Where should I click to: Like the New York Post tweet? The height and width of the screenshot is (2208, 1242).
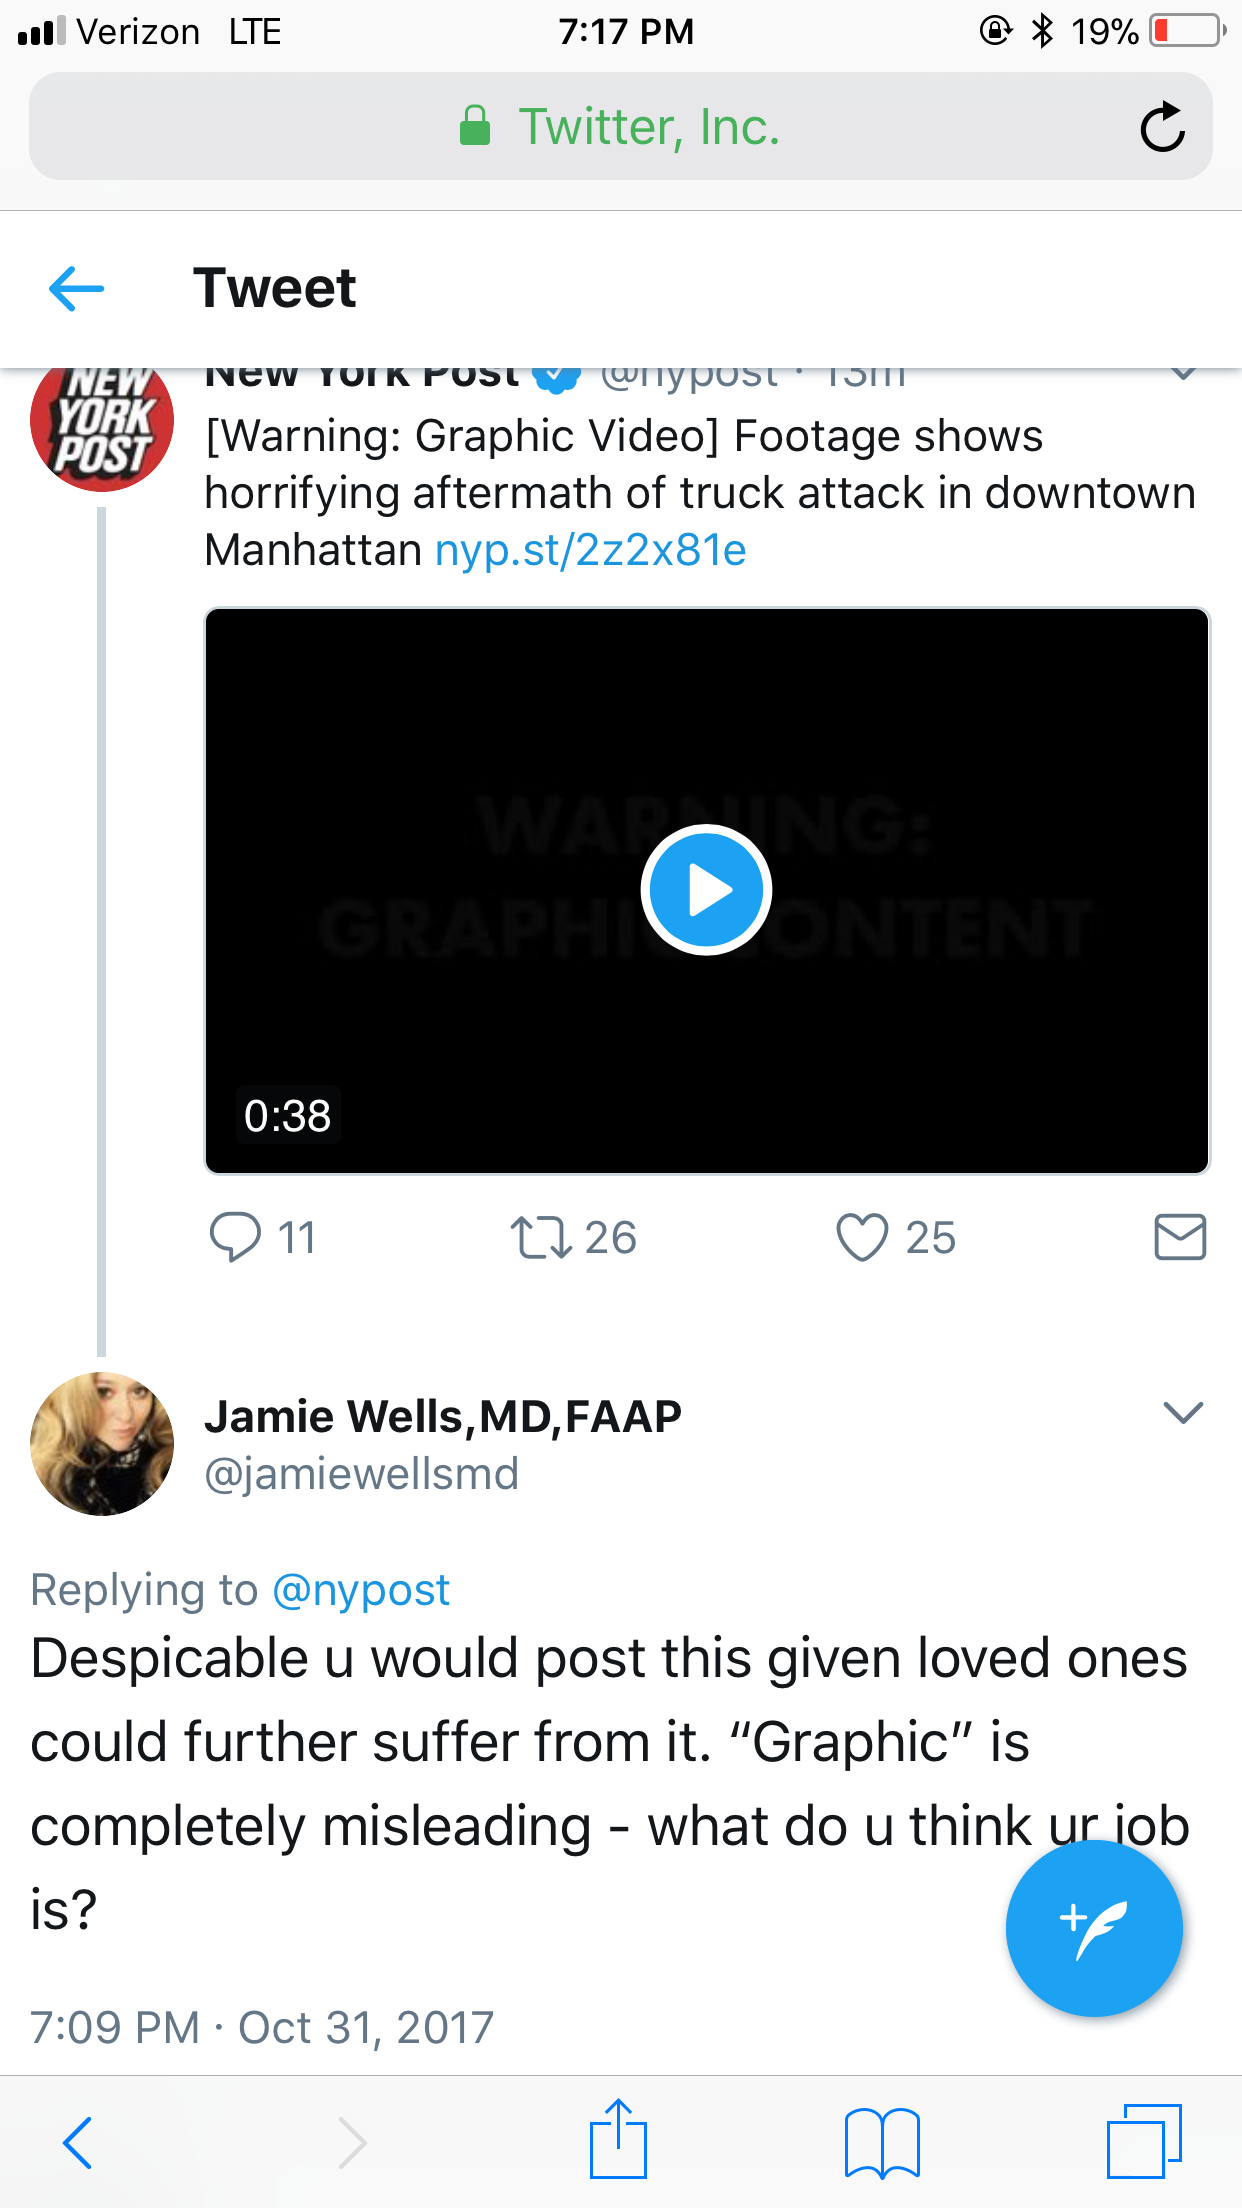point(862,1237)
